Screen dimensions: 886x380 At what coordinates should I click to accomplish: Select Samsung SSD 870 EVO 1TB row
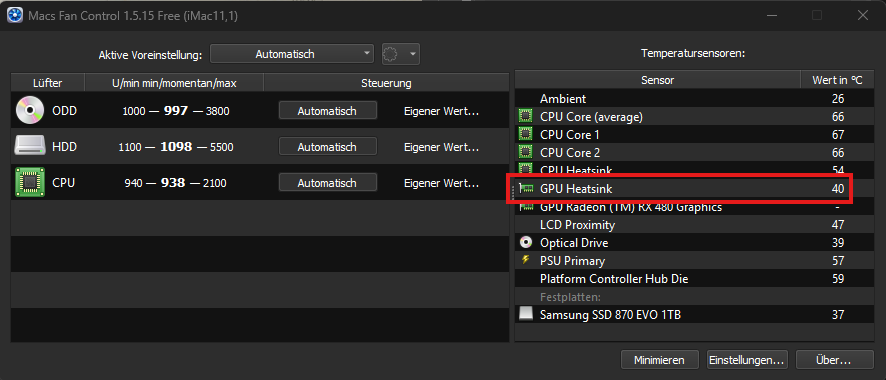[x=694, y=315]
